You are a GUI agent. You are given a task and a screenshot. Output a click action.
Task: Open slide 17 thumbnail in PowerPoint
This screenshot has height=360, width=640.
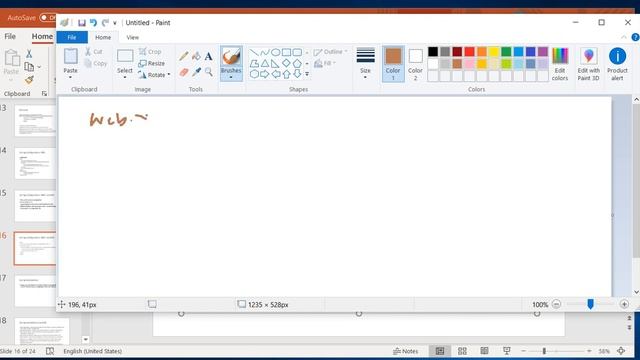(35, 291)
